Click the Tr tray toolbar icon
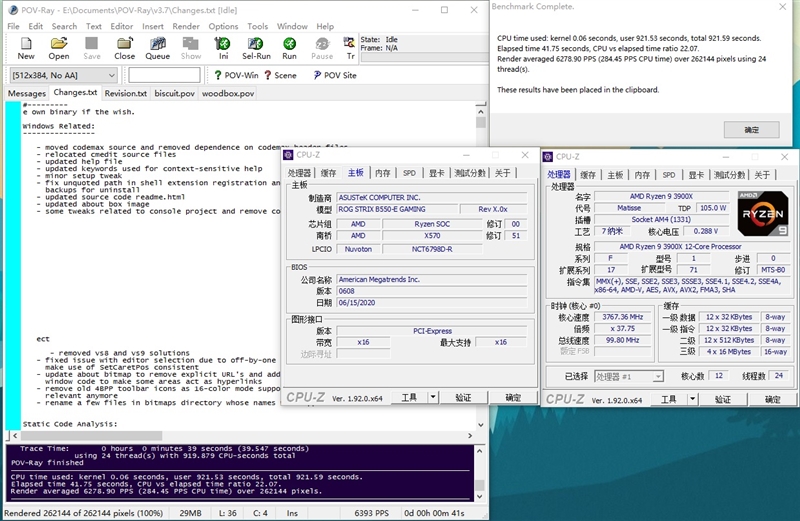Image resolution: width=800 pixels, height=521 pixels. (350, 48)
